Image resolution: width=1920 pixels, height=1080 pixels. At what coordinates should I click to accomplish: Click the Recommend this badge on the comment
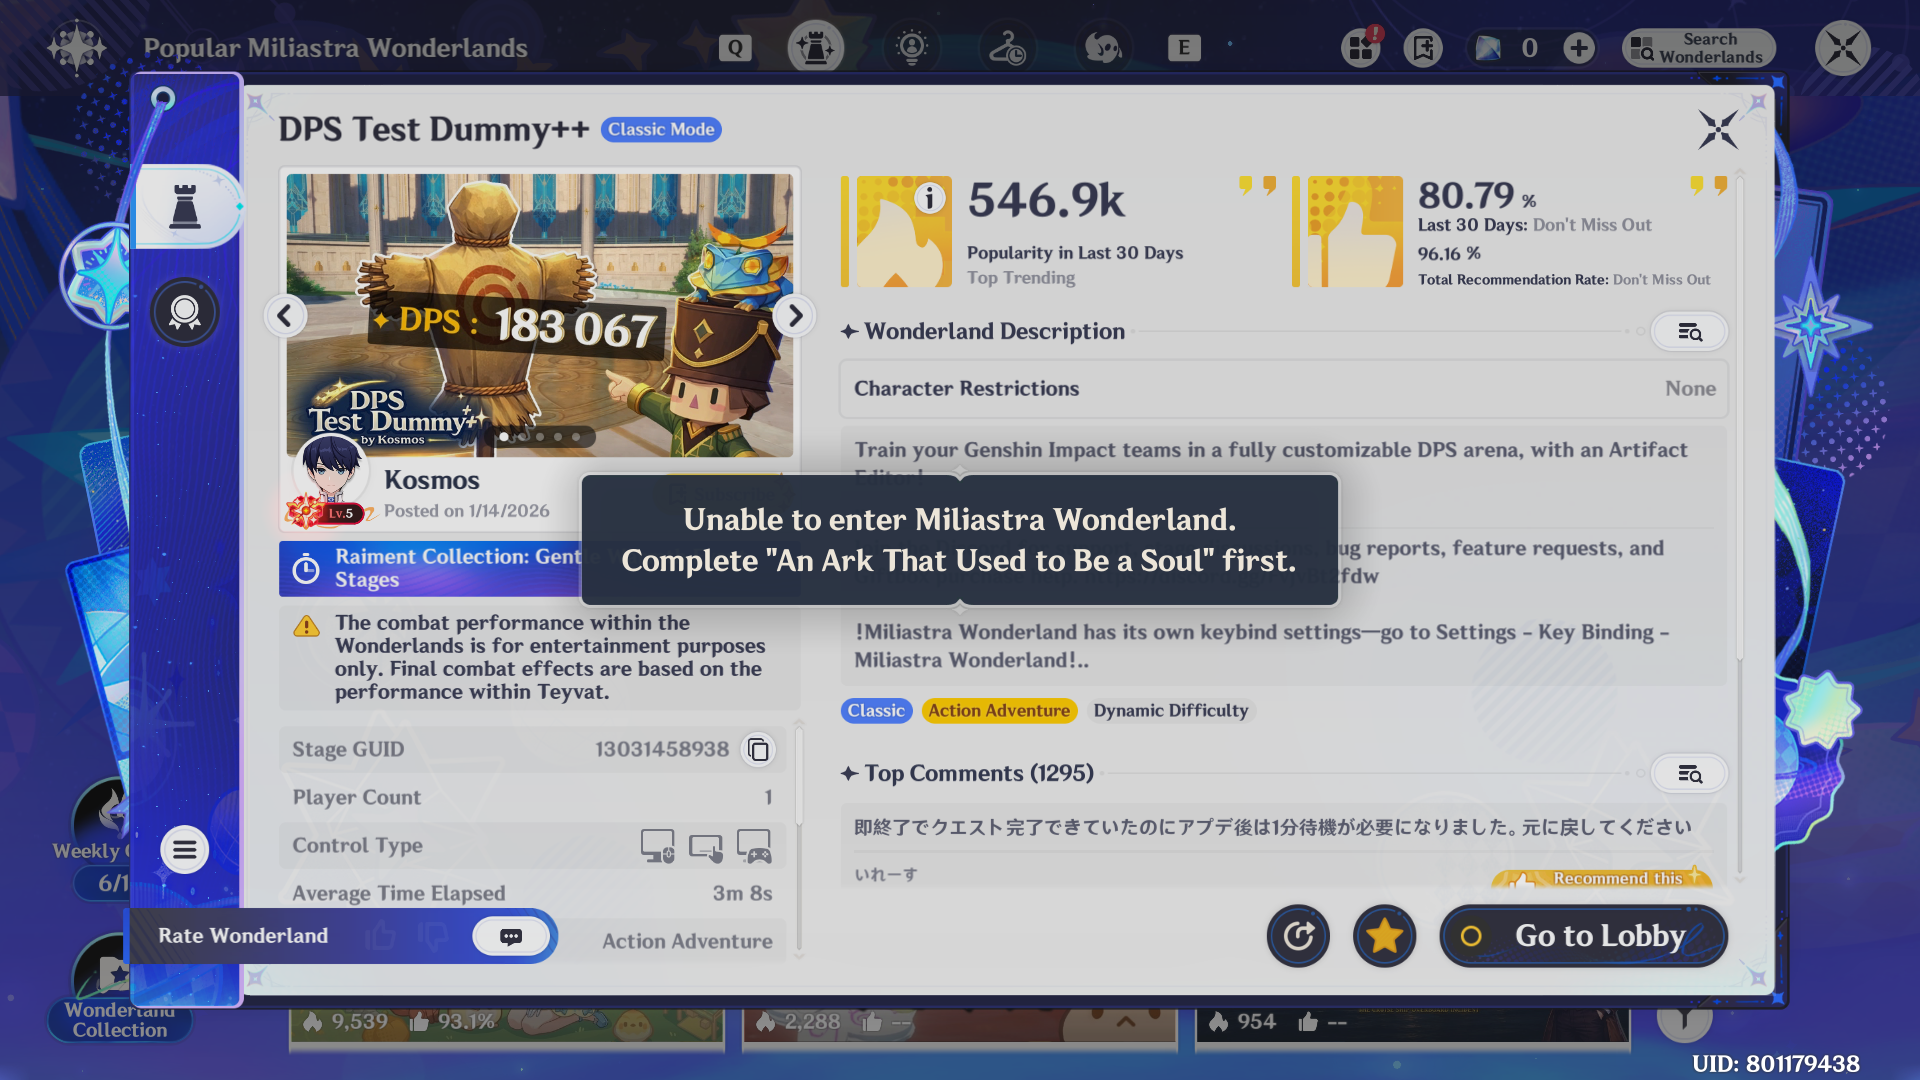[1601, 878]
